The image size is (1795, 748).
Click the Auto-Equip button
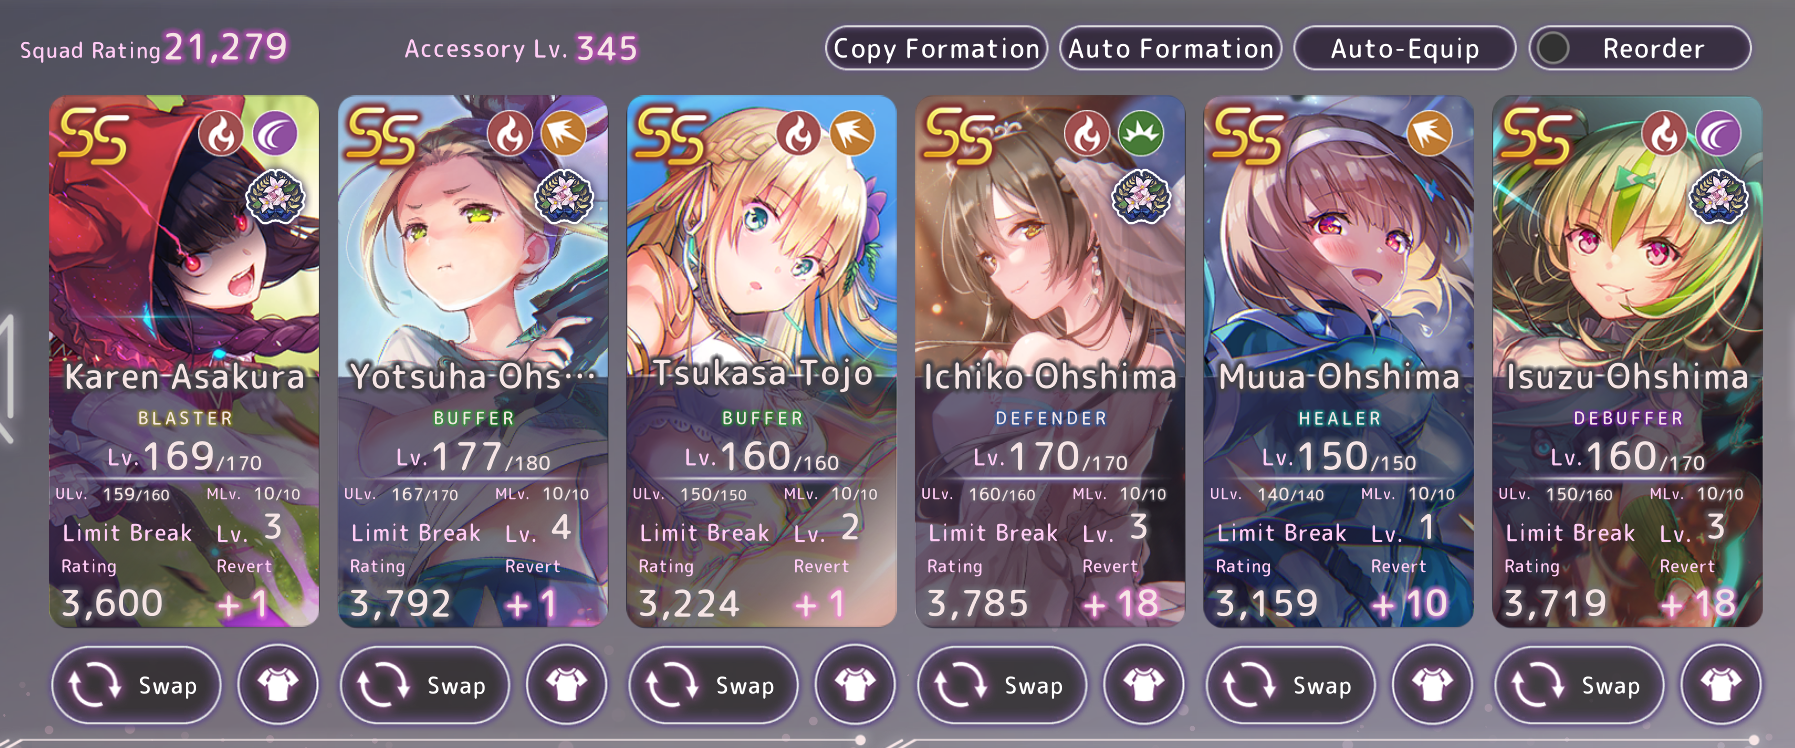point(1405,48)
